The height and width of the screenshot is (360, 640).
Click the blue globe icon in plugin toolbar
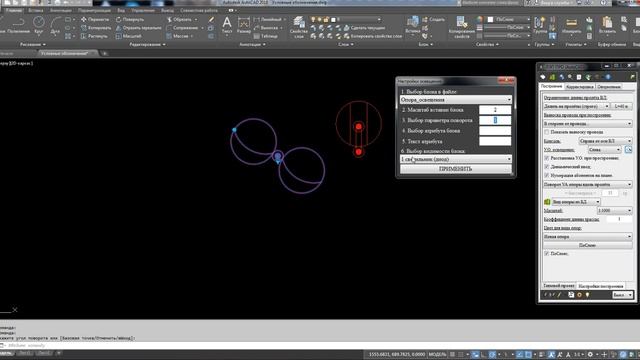tap(608, 77)
